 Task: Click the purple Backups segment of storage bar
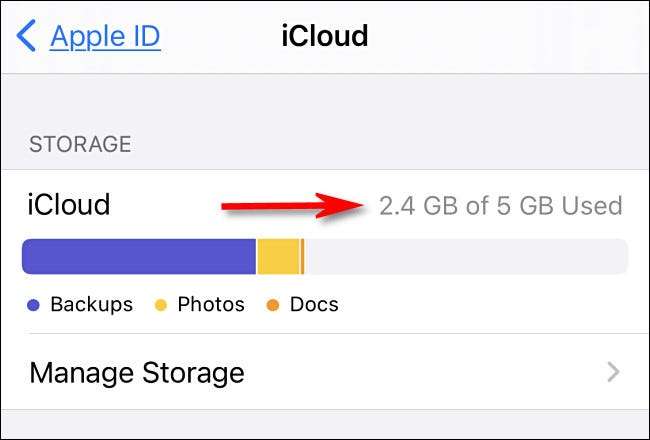tap(138, 256)
